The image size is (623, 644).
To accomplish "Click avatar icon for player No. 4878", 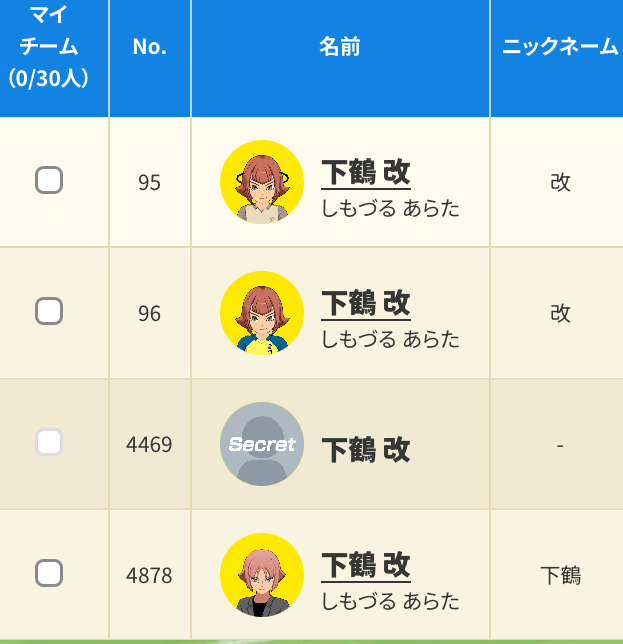I will [261, 575].
